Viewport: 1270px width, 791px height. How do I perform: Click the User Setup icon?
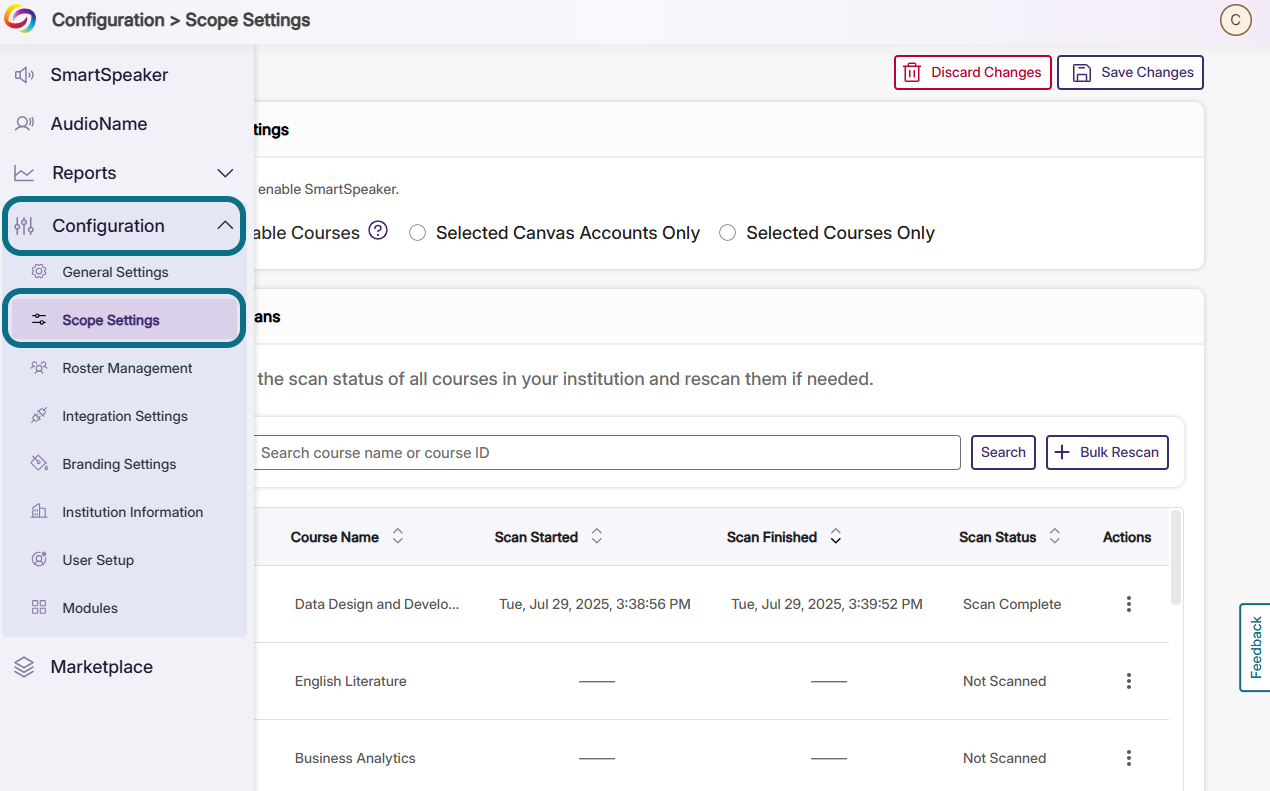(39, 560)
